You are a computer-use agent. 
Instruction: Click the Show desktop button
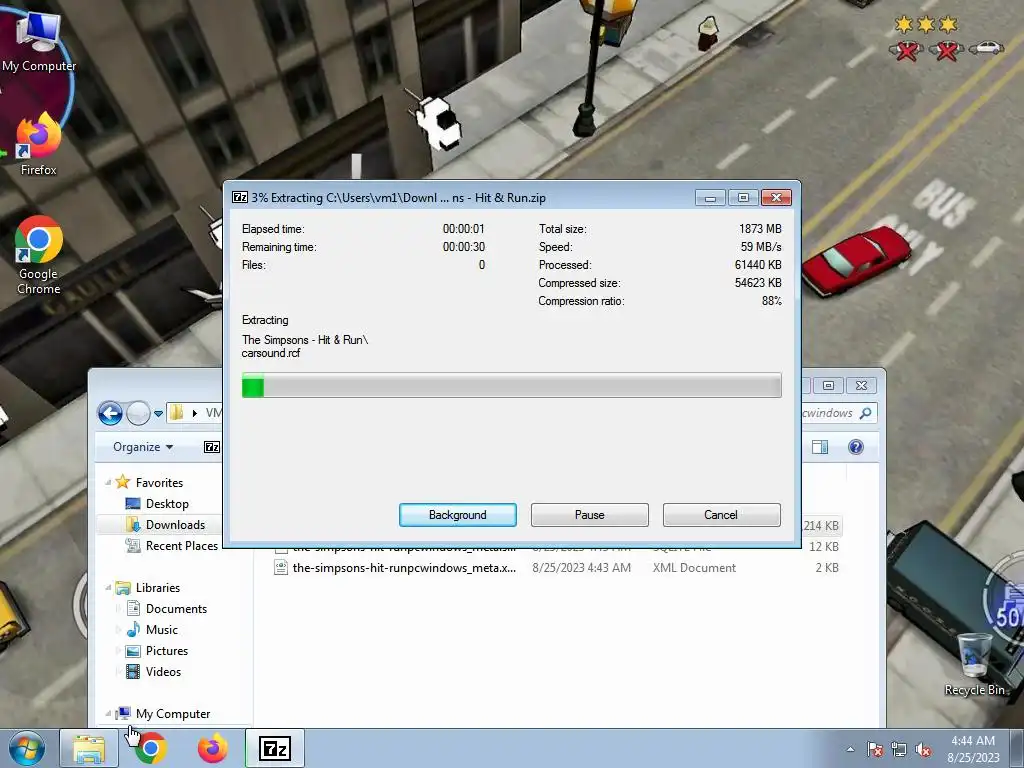pyautogui.click(x=1017, y=748)
